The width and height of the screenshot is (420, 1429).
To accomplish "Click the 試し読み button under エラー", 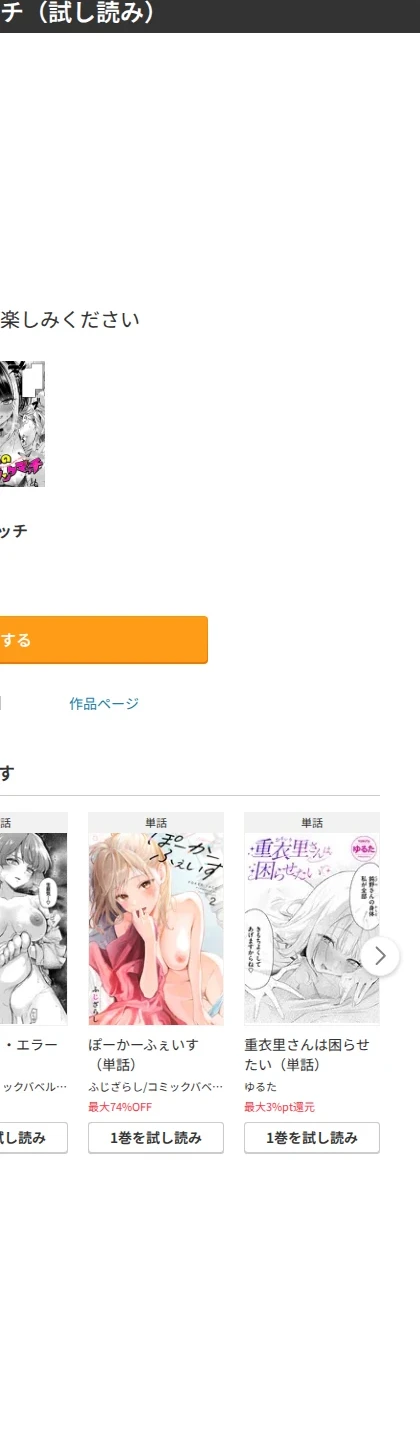I will coord(33,1138).
